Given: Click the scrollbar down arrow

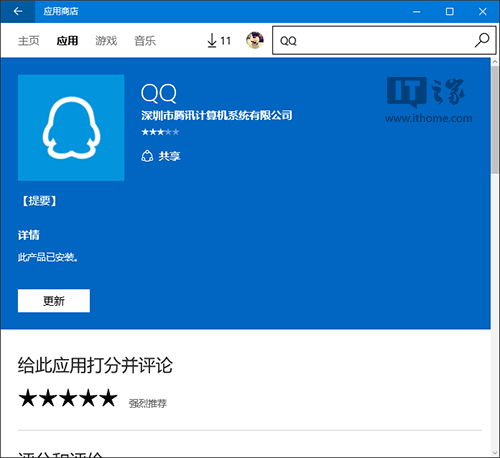Looking at the screenshot, I should (495, 453).
